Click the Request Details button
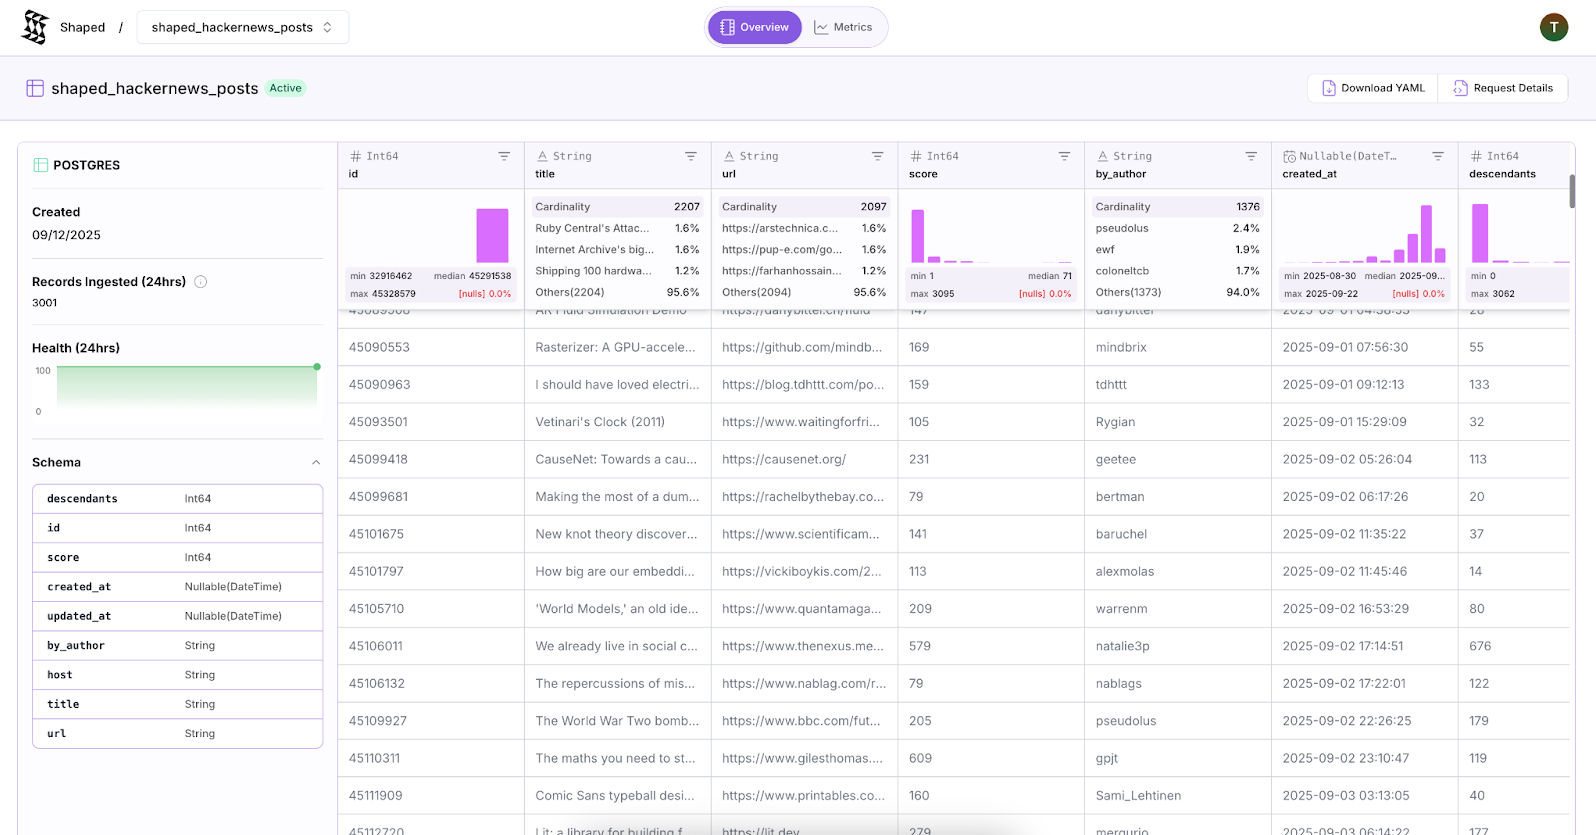Image resolution: width=1596 pixels, height=835 pixels. [x=1503, y=88]
